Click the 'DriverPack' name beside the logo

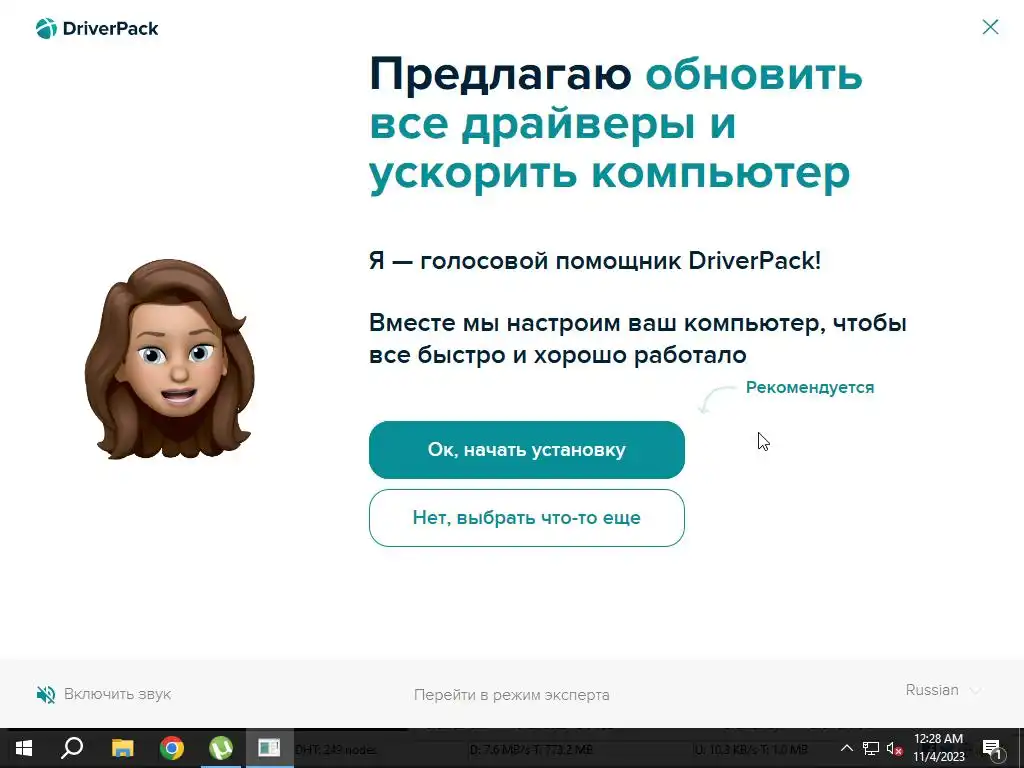(x=110, y=28)
